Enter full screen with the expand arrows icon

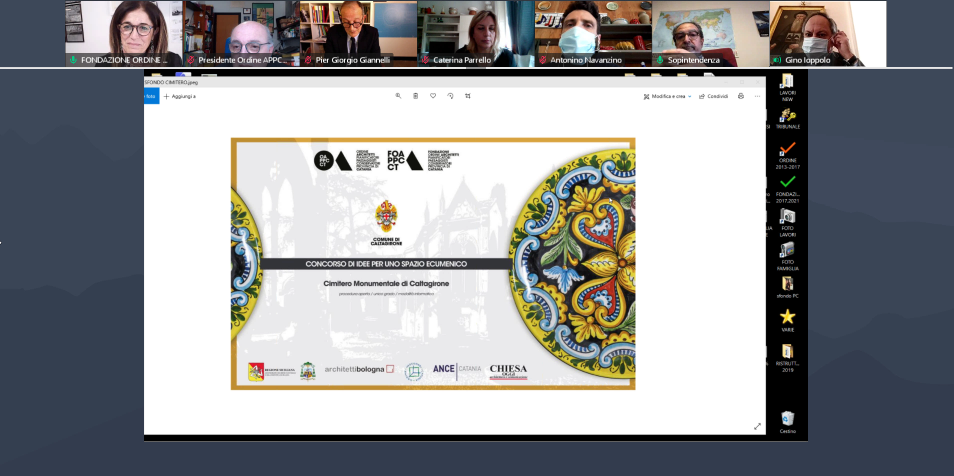coord(757,427)
